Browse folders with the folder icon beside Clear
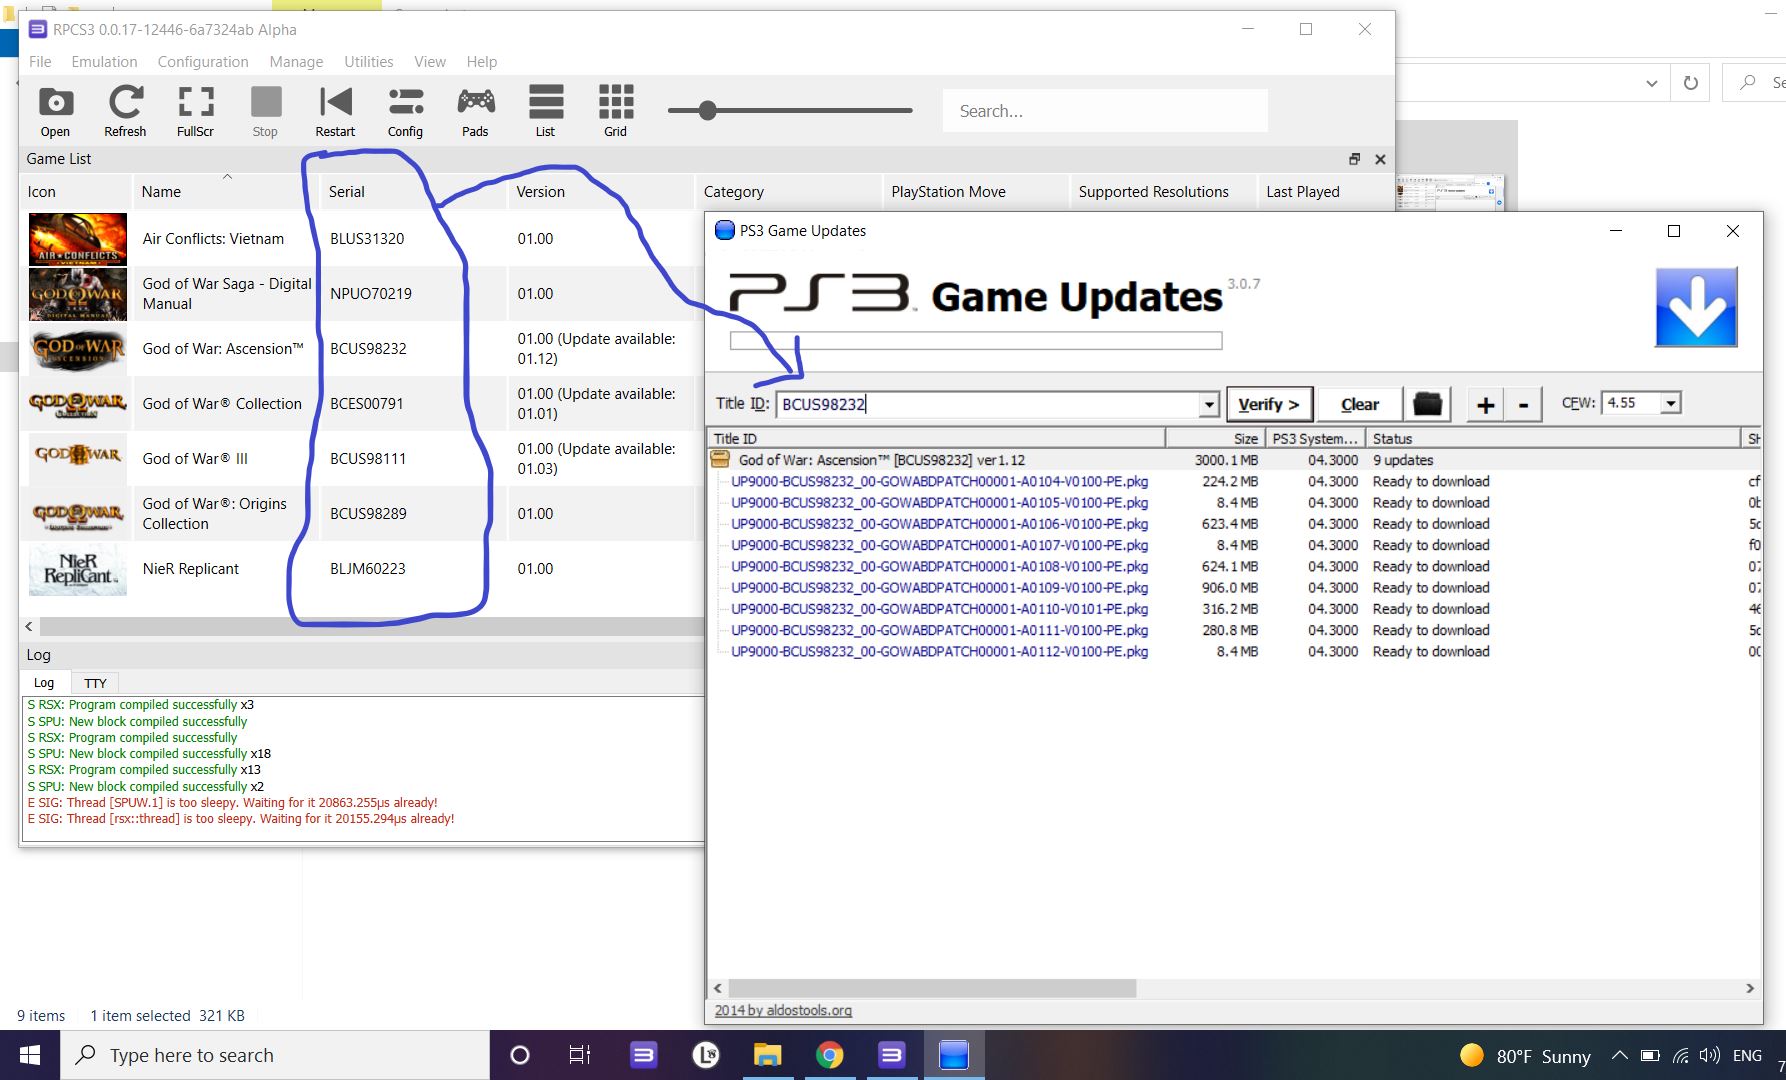Screen dimensions: 1786x1080 1427,403
